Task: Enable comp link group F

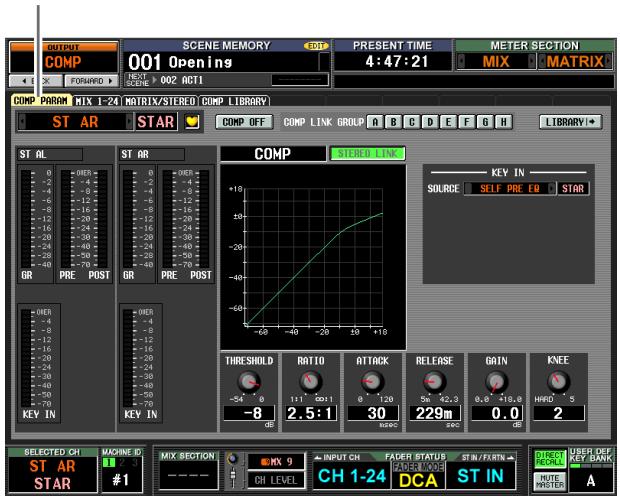Action: (467, 122)
